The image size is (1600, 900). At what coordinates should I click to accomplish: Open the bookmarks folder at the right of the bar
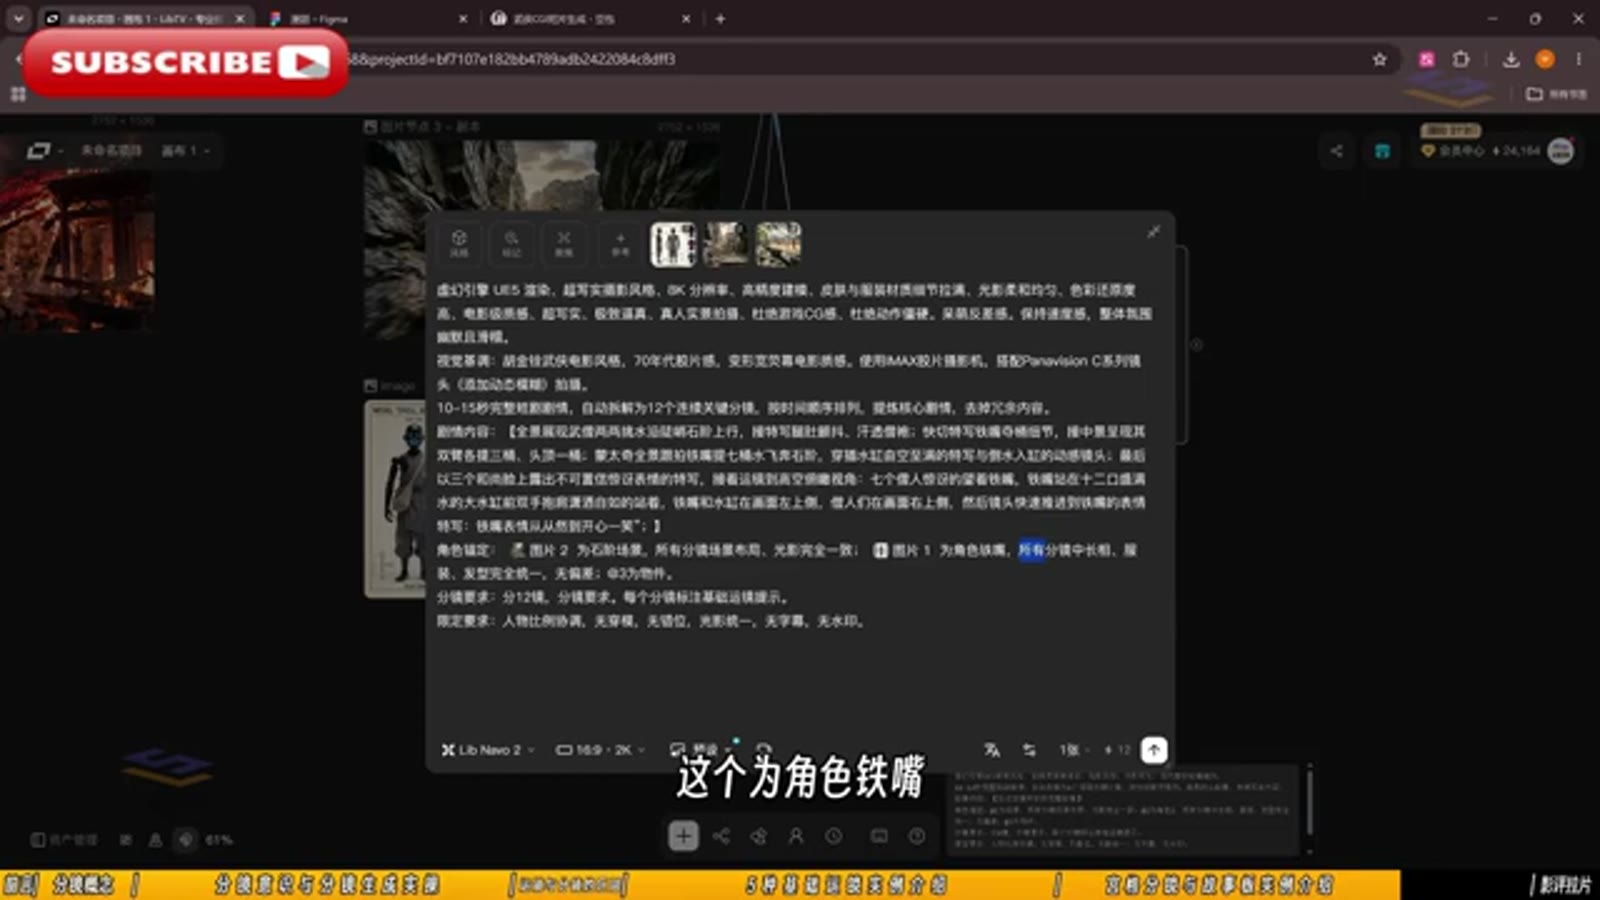pyautogui.click(x=1557, y=94)
